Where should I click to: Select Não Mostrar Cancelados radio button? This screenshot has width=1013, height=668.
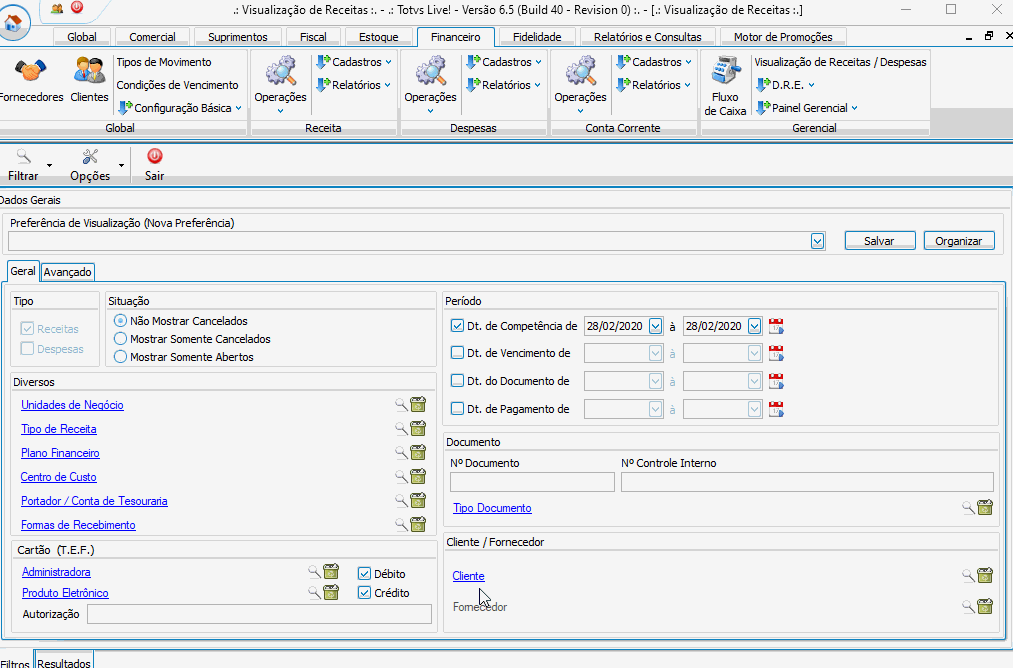coord(120,320)
